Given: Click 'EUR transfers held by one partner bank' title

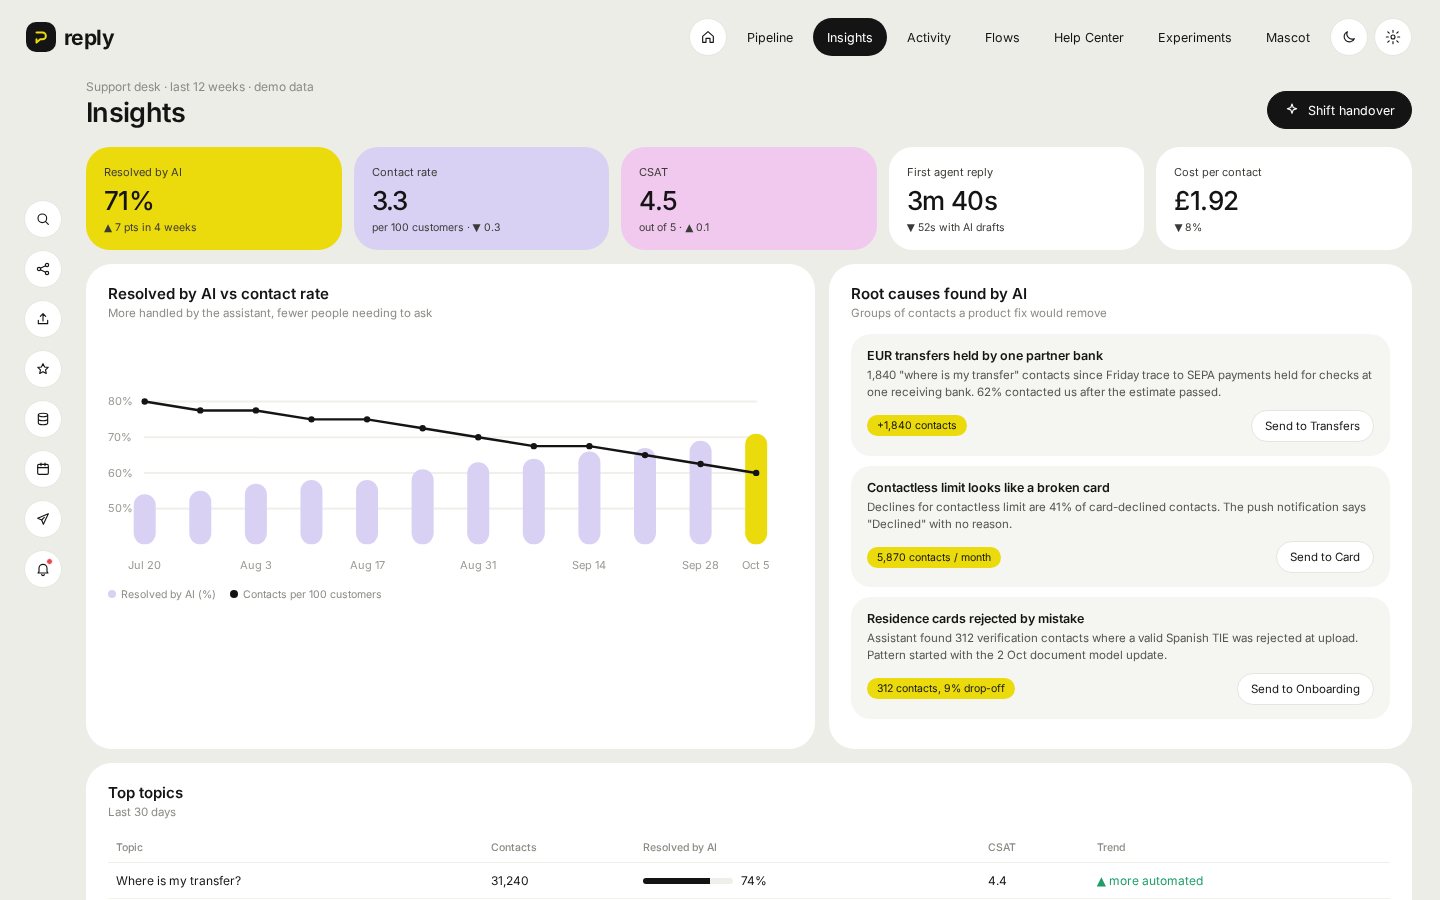Looking at the screenshot, I should point(985,355).
